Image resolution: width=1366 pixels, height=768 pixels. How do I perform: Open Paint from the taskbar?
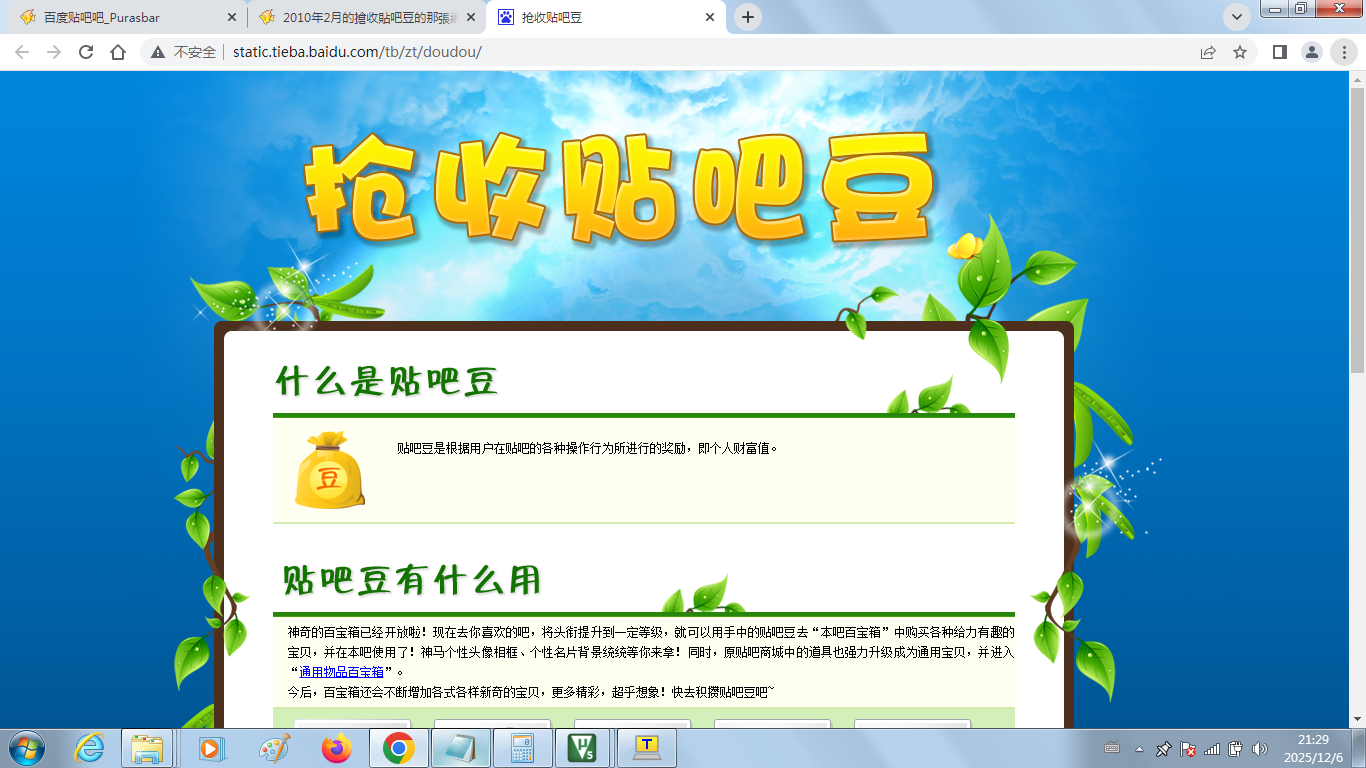(274, 748)
